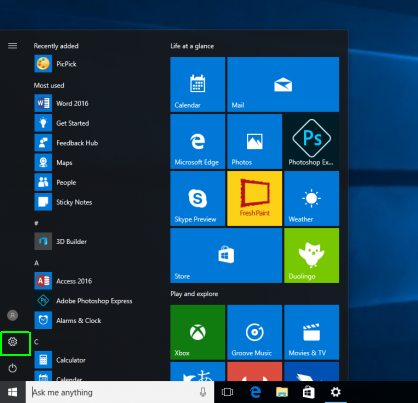The height and width of the screenshot is (403, 418).
Task: Click the Most used heading
Action: 49,85
